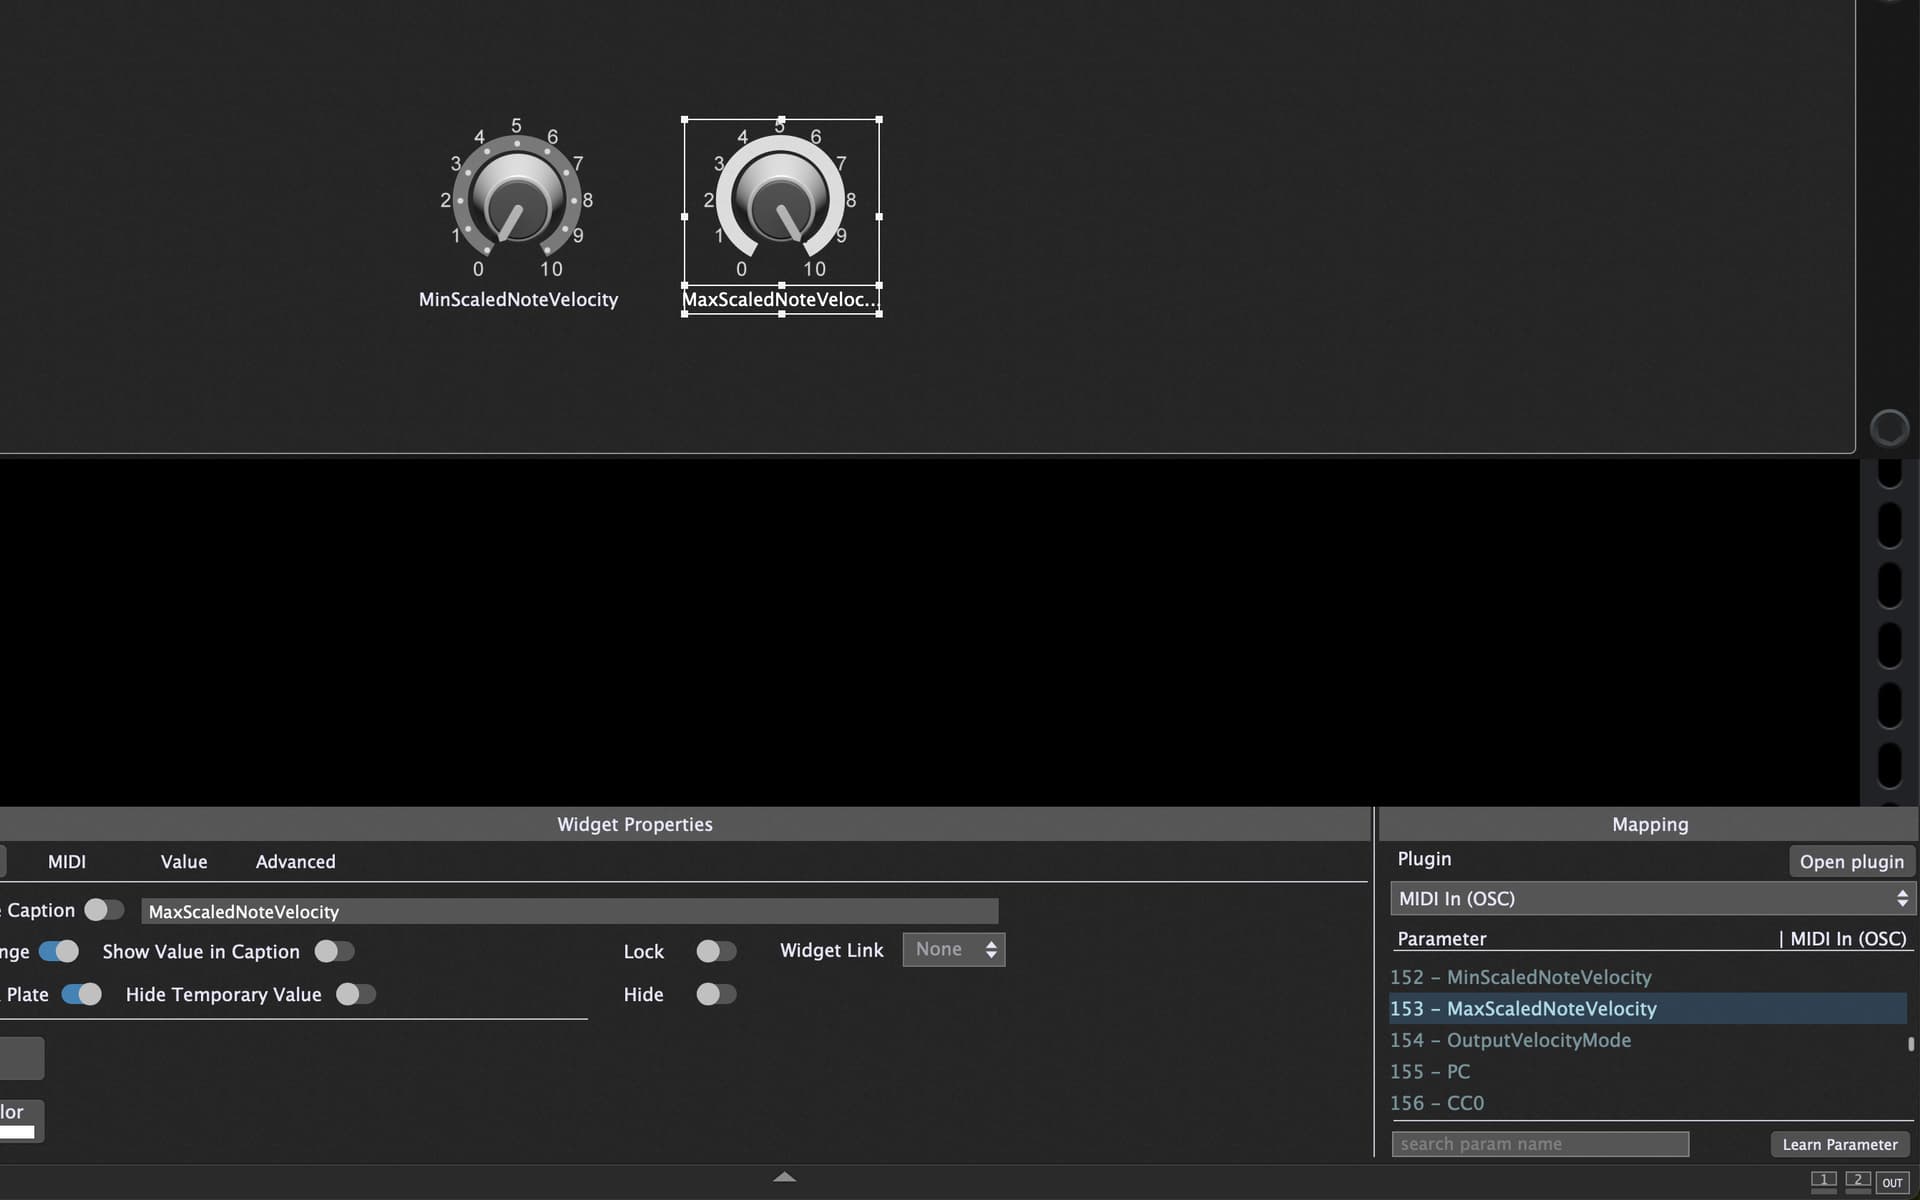This screenshot has width=1920, height=1200.
Task: Toggle the switch left of Show Value in Caption
Action: tap(59, 951)
